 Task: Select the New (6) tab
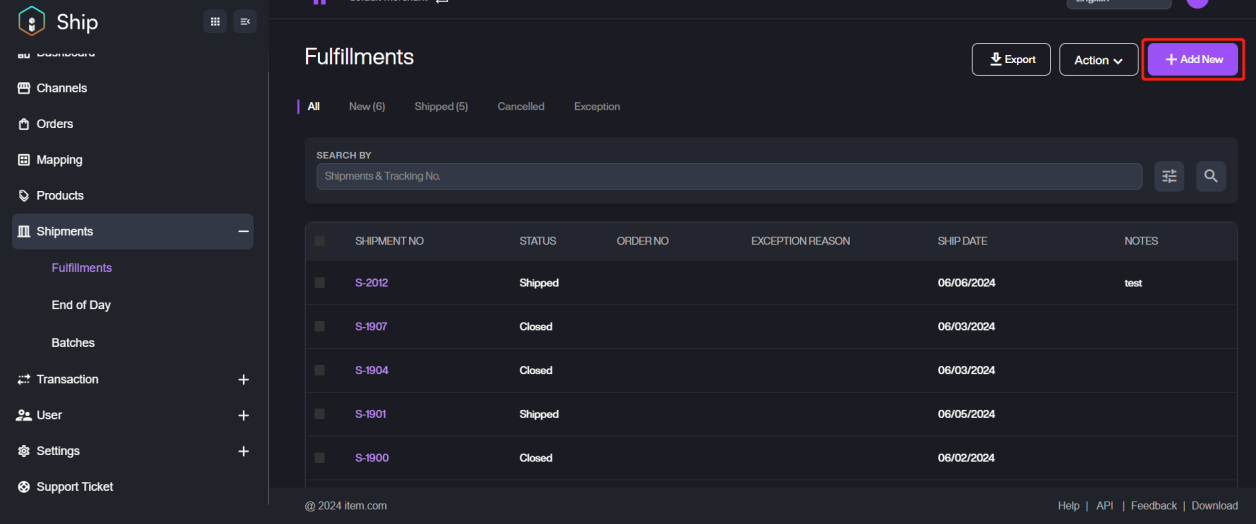[x=366, y=106]
